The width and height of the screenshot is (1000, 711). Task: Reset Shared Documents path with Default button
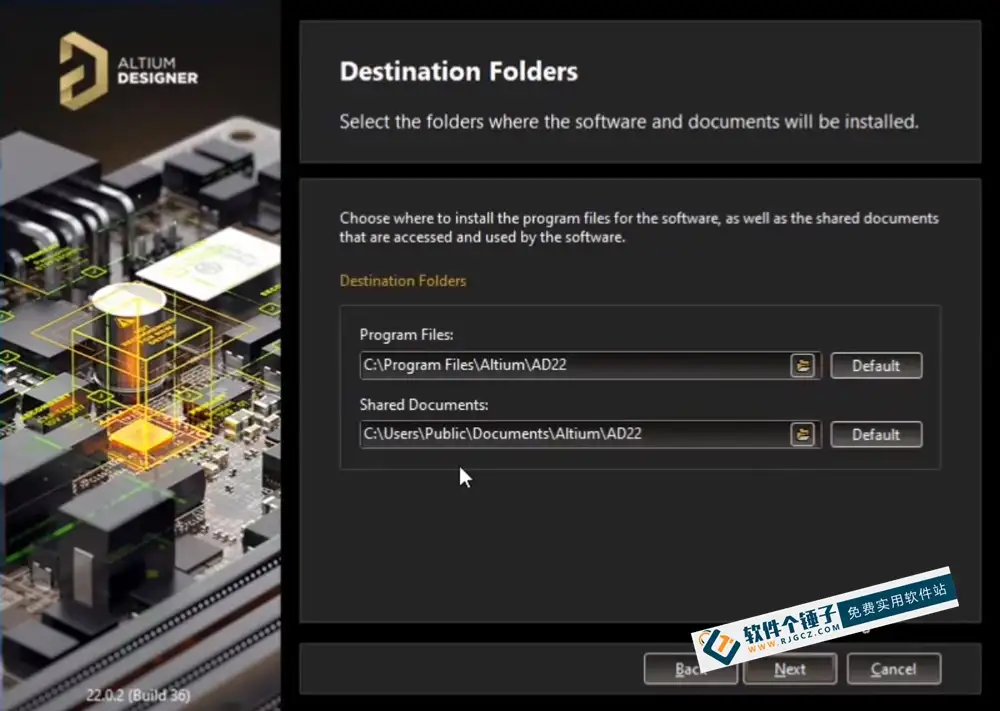(876, 434)
